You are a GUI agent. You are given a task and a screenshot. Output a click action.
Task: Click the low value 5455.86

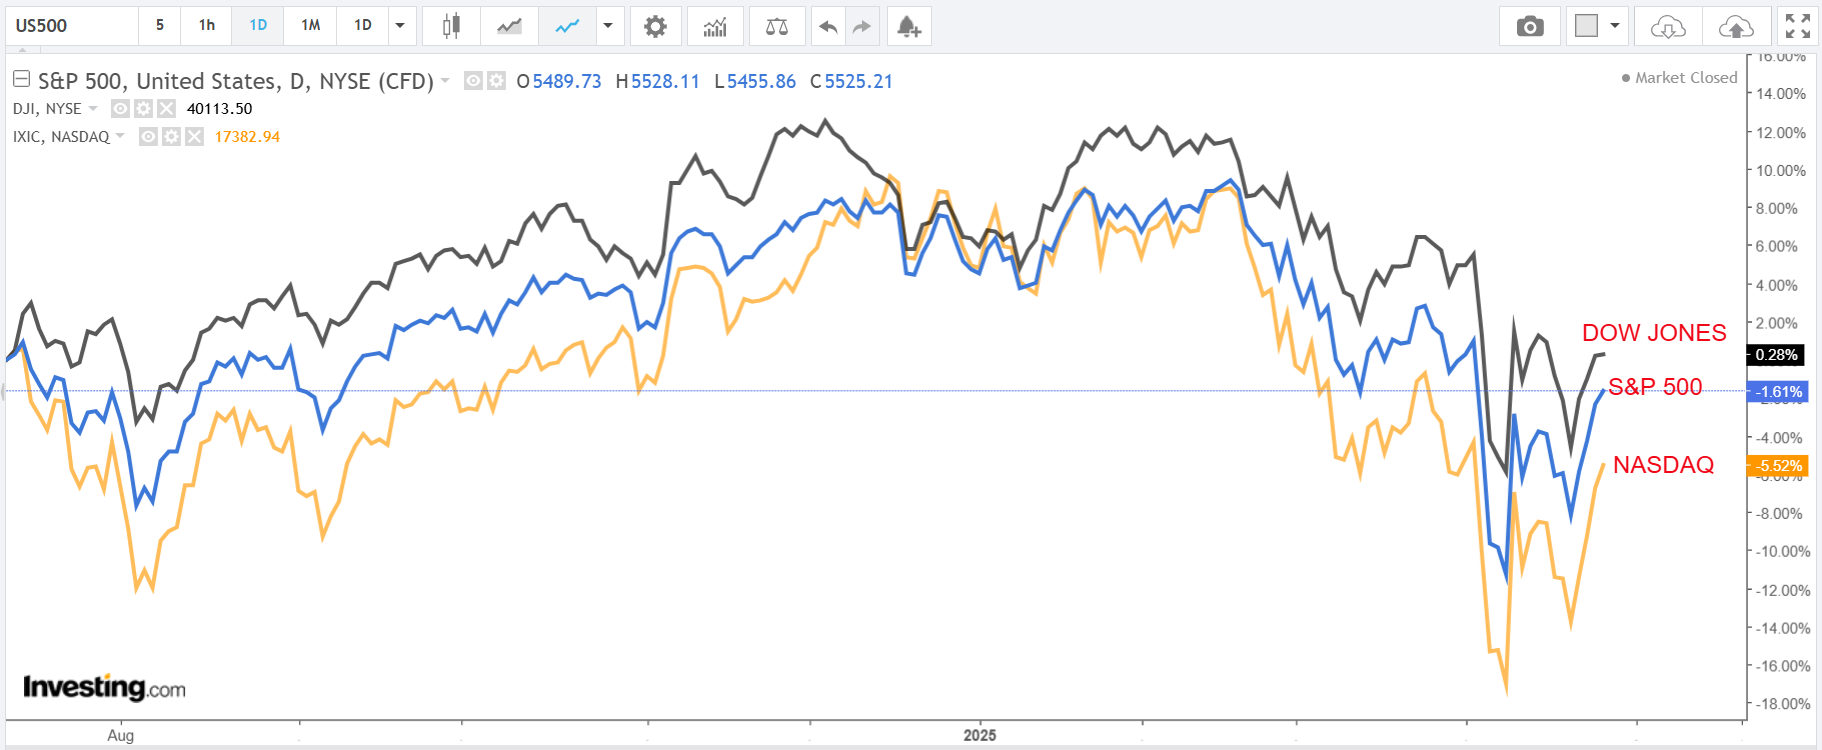[x=761, y=81]
